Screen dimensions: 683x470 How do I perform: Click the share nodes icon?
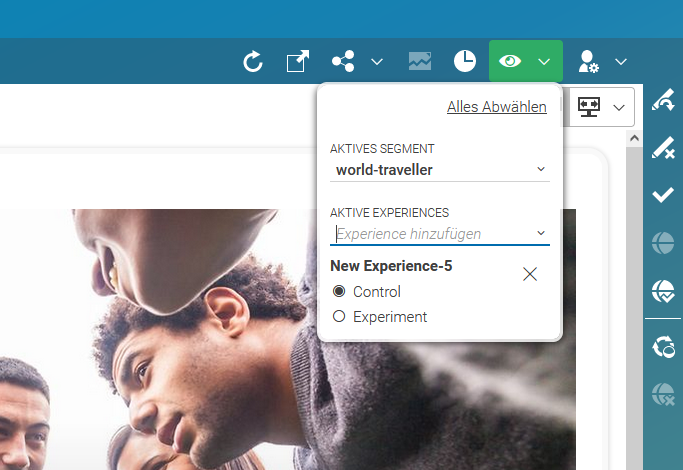343,62
